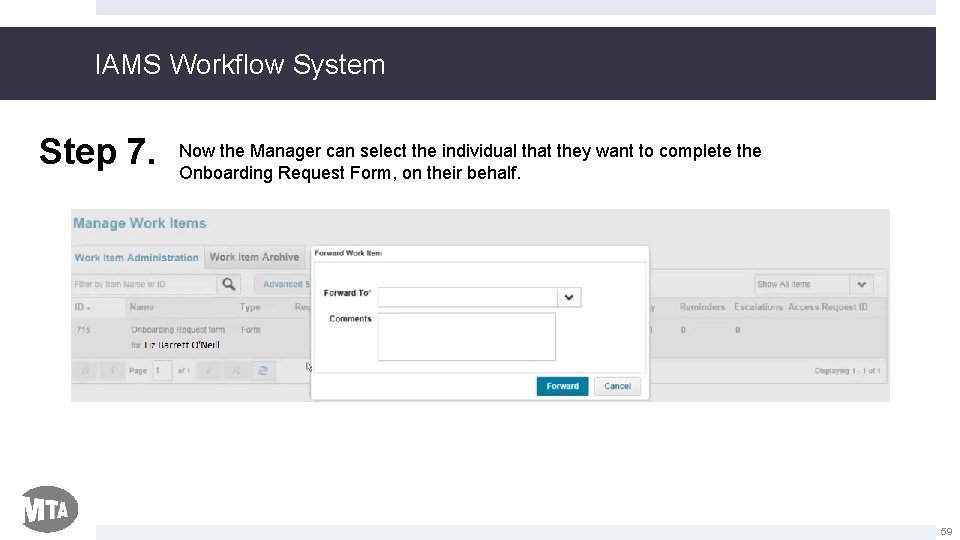Go to previous page arrow
960x540 pixels.
pyautogui.click(x=112, y=370)
